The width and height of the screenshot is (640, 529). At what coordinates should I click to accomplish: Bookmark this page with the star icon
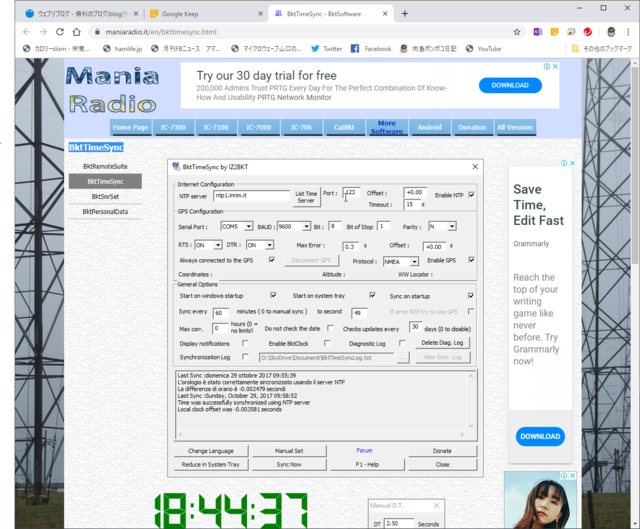(517, 32)
